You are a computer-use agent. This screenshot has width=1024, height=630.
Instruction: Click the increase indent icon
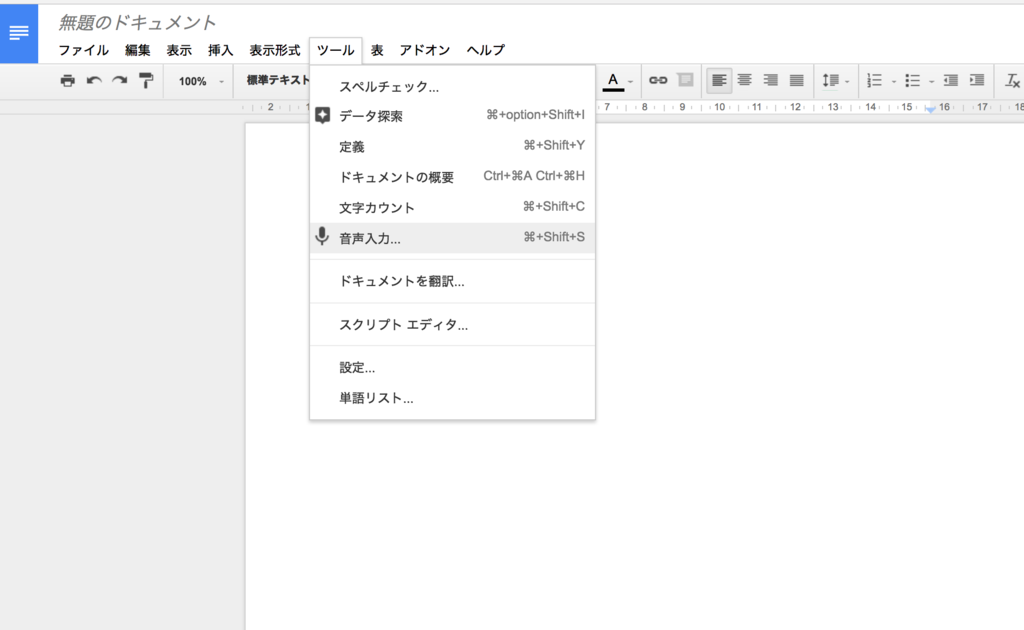977,80
